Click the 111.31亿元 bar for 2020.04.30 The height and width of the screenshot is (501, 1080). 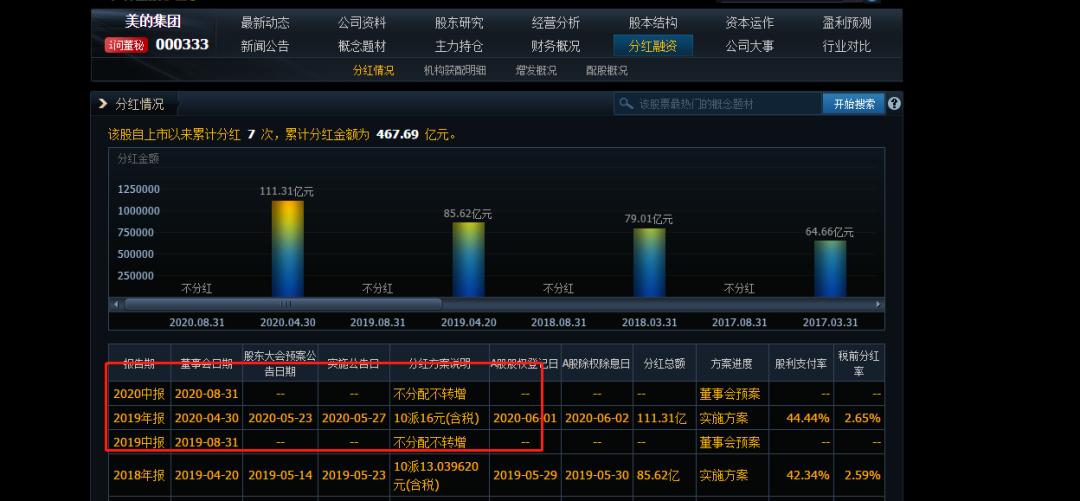point(288,249)
